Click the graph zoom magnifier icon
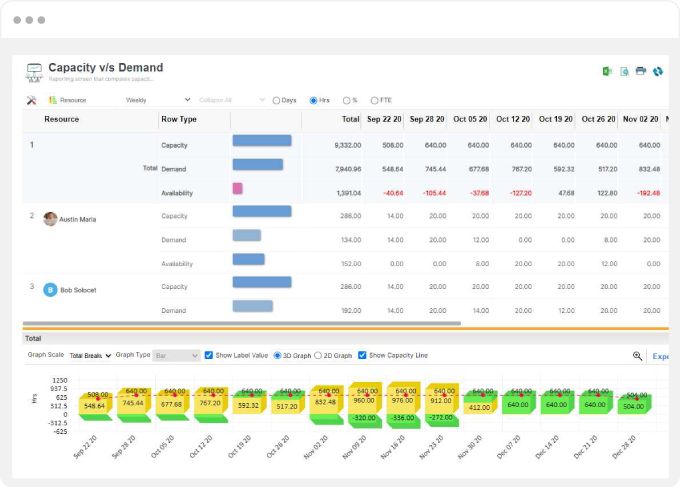This screenshot has height=487, width=680. pos(637,356)
